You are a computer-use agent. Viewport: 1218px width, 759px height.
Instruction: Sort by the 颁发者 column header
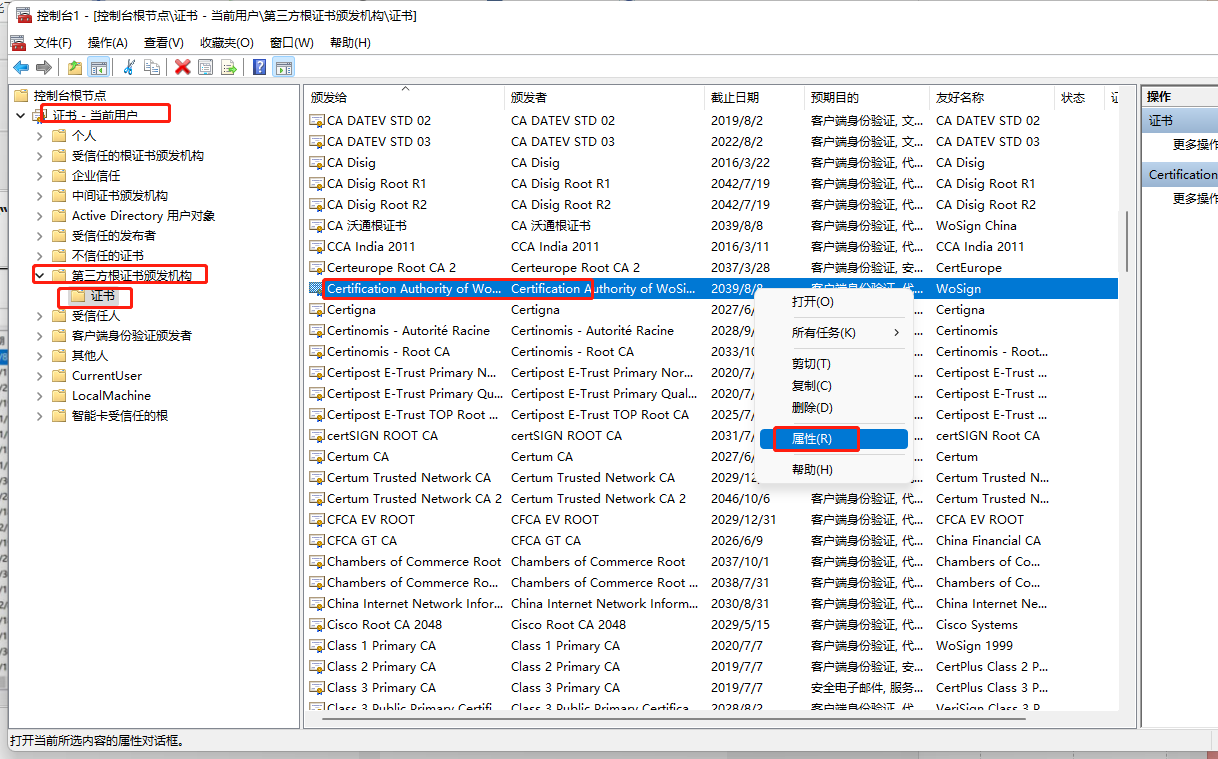(x=605, y=97)
